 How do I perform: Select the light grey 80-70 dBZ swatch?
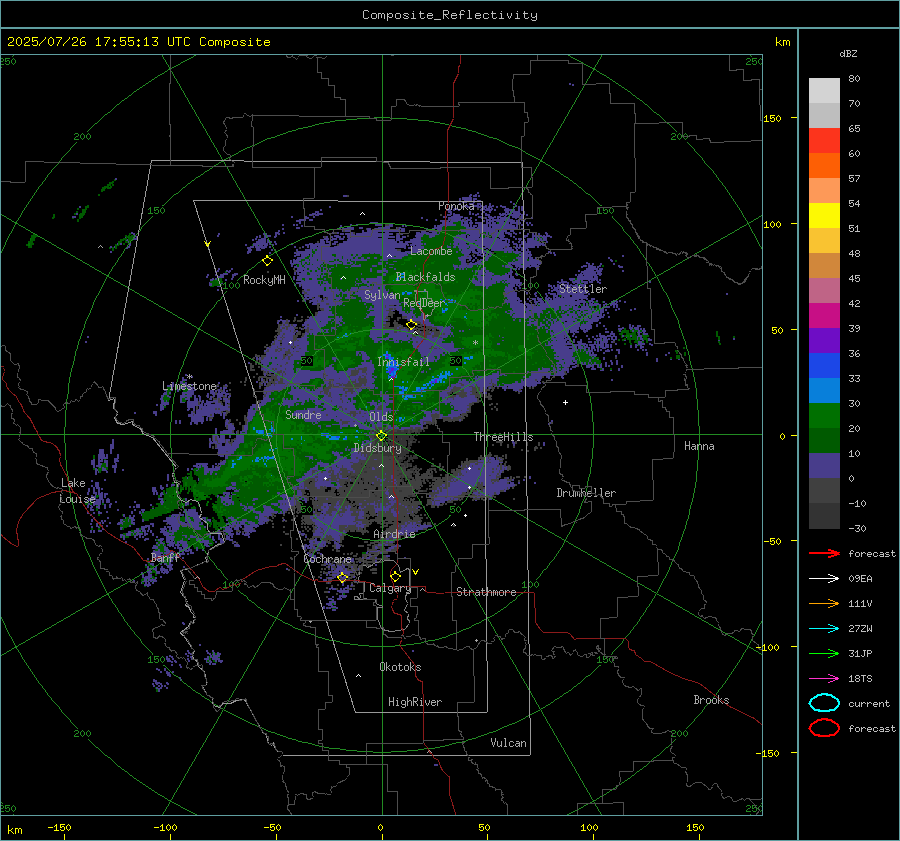tap(824, 91)
